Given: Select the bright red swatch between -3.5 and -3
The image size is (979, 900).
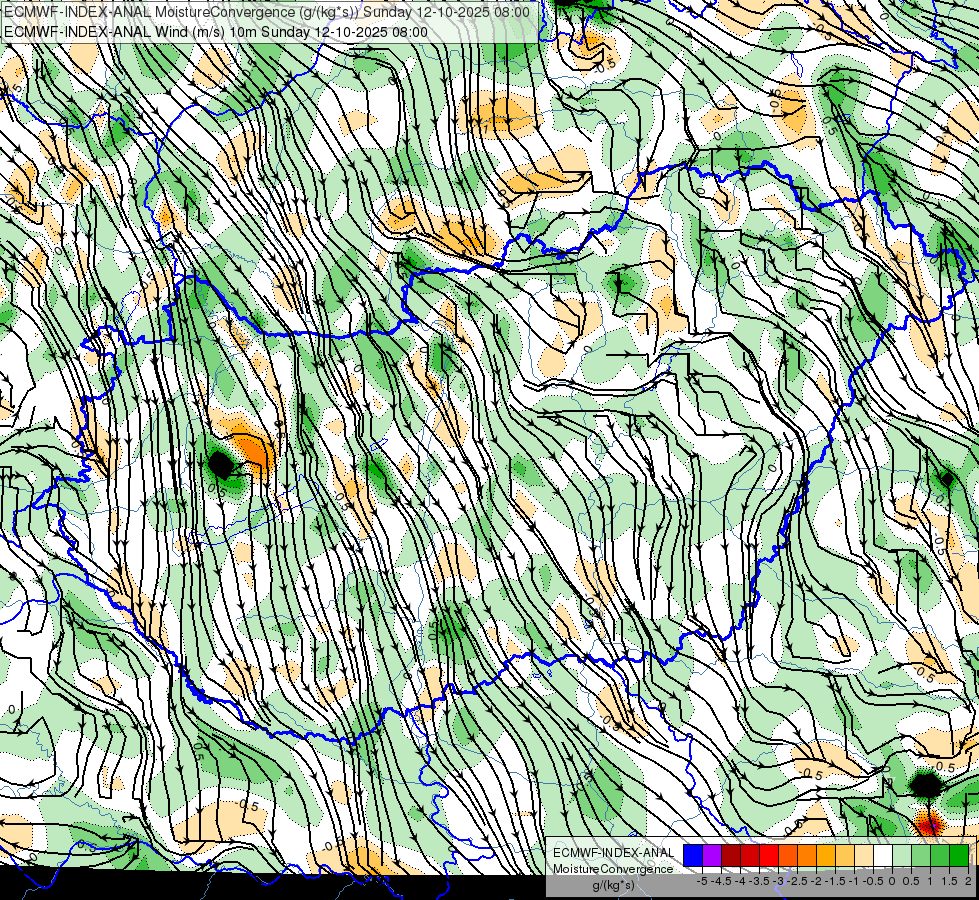Looking at the screenshot, I should (x=769, y=855).
